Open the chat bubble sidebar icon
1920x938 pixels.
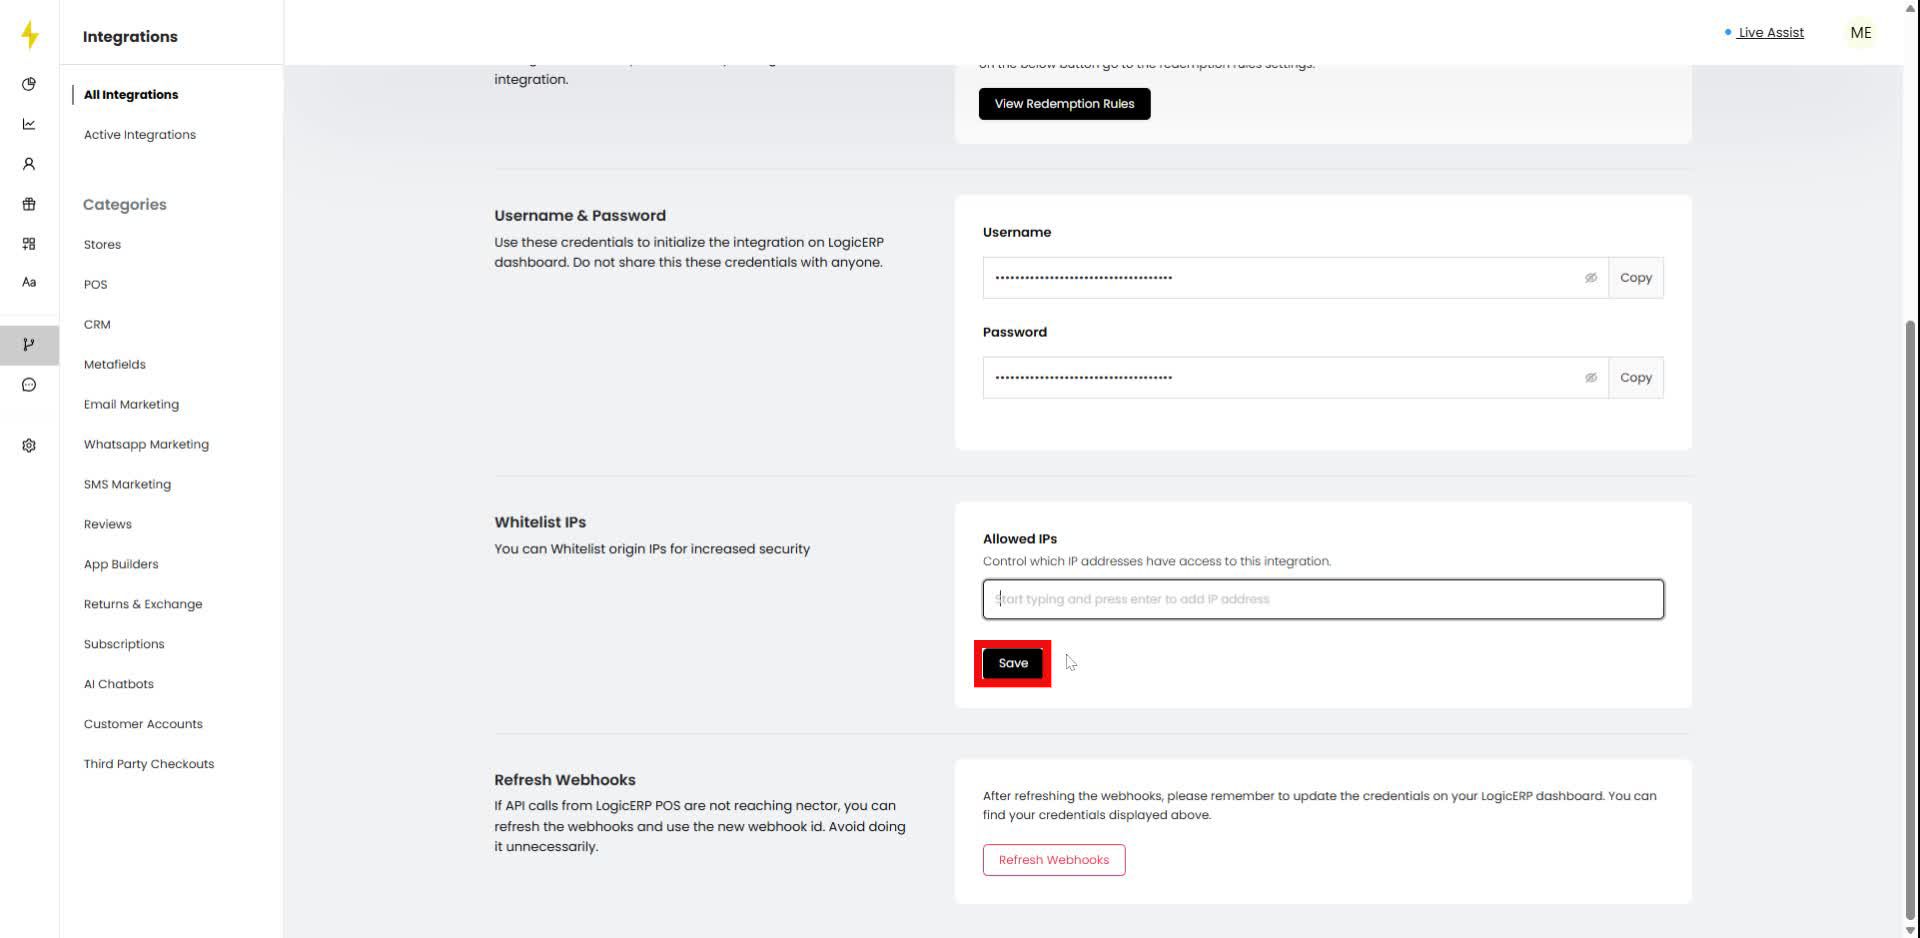click(29, 385)
